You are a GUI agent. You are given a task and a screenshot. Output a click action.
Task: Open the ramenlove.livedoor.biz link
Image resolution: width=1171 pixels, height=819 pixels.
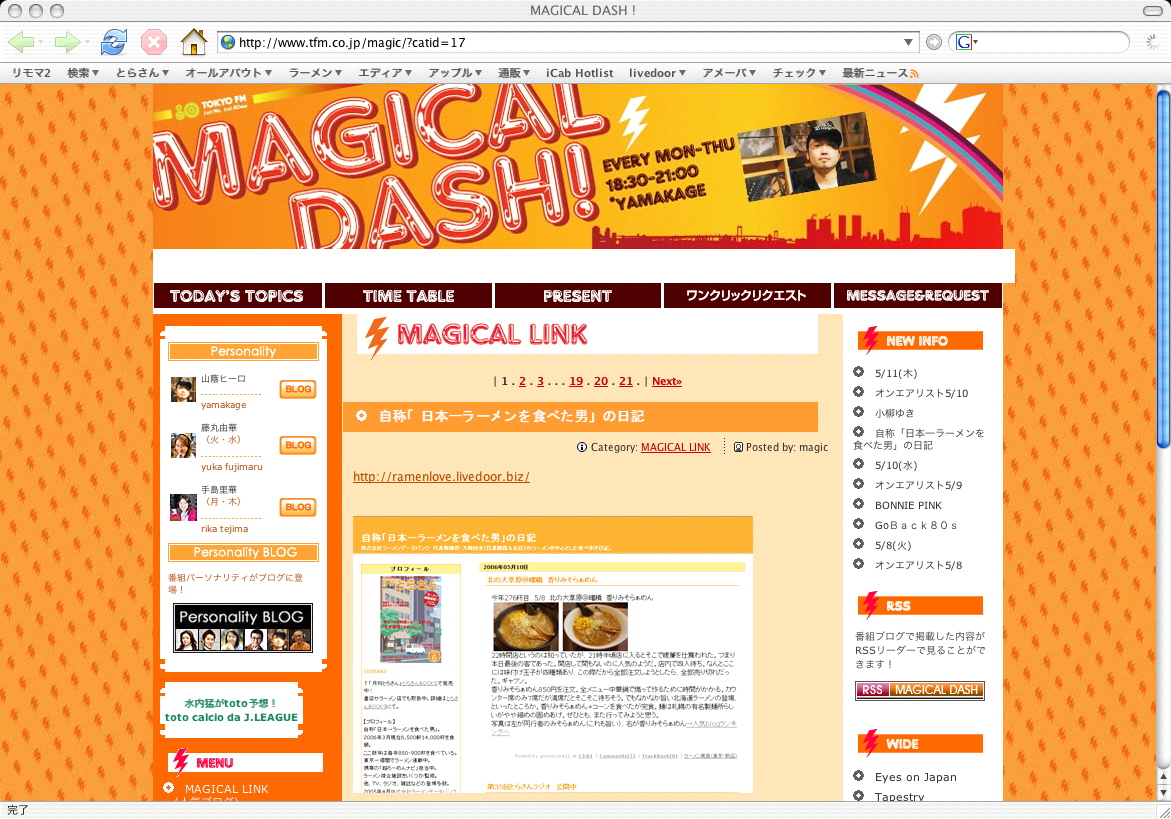click(441, 476)
